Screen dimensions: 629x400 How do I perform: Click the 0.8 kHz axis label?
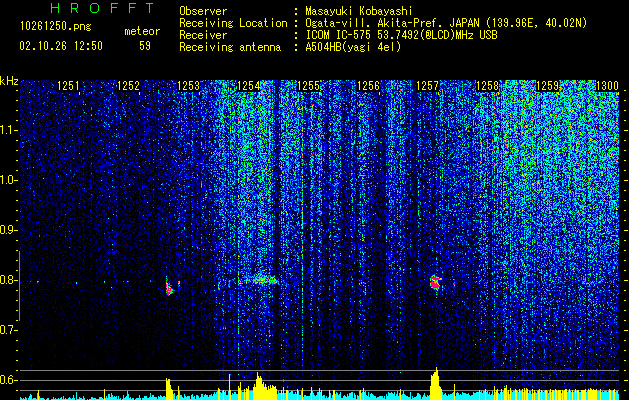pyautogui.click(x=8, y=280)
